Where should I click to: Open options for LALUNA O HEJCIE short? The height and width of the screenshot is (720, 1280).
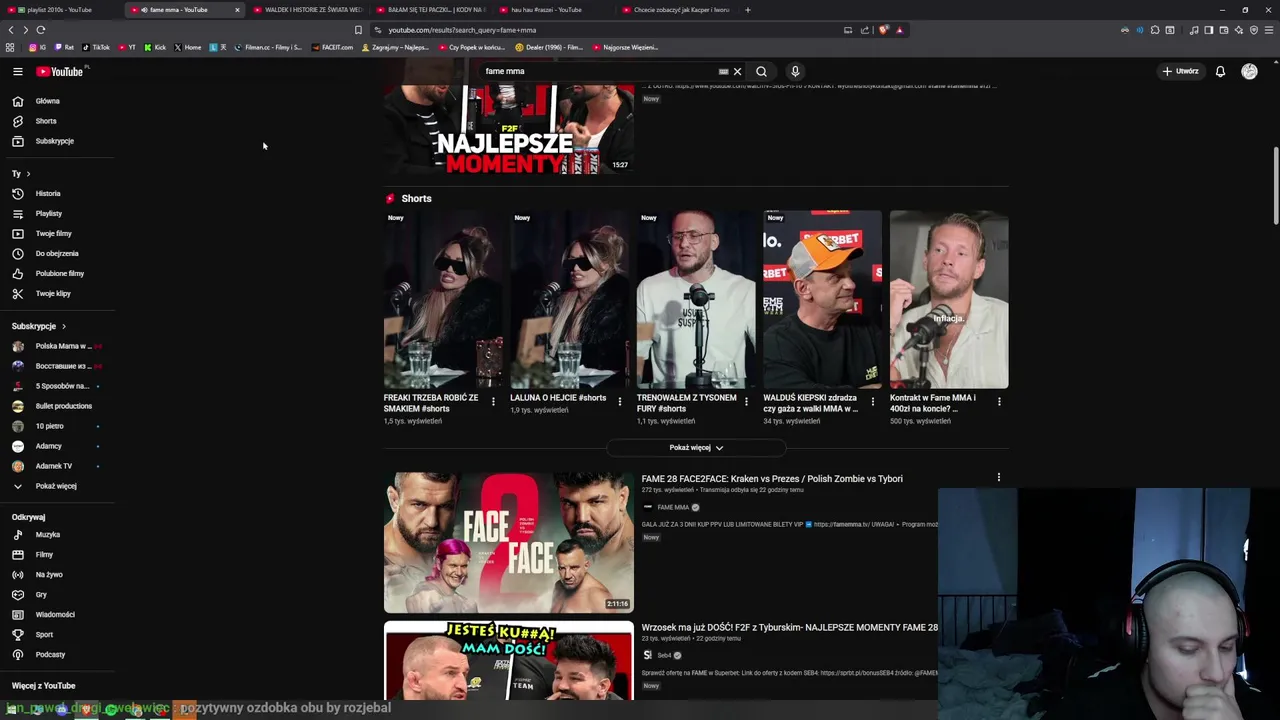click(x=619, y=402)
